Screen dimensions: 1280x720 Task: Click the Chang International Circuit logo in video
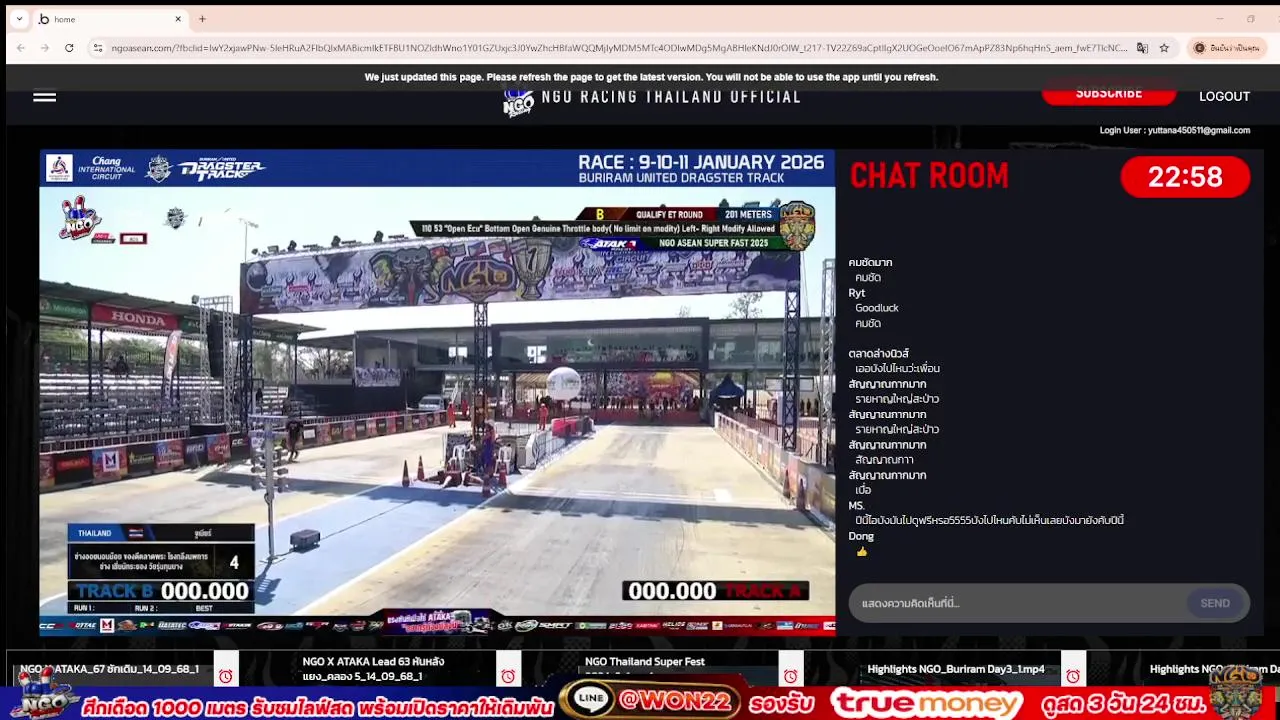(x=91, y=167)
